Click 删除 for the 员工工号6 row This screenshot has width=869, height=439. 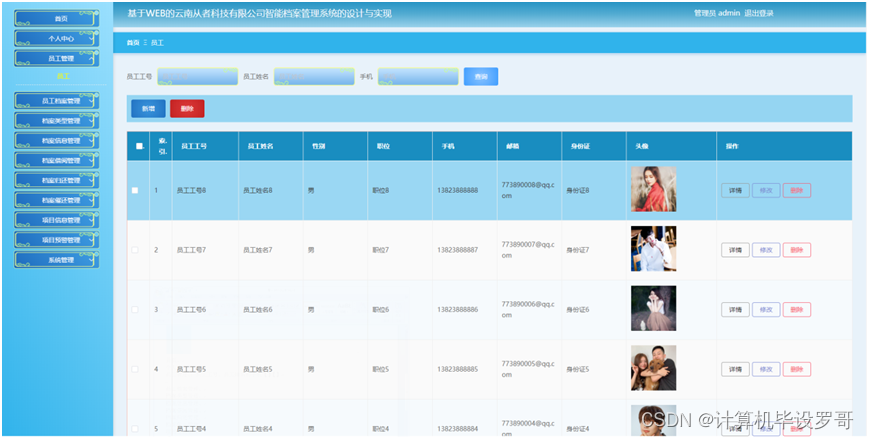point(797,309)
